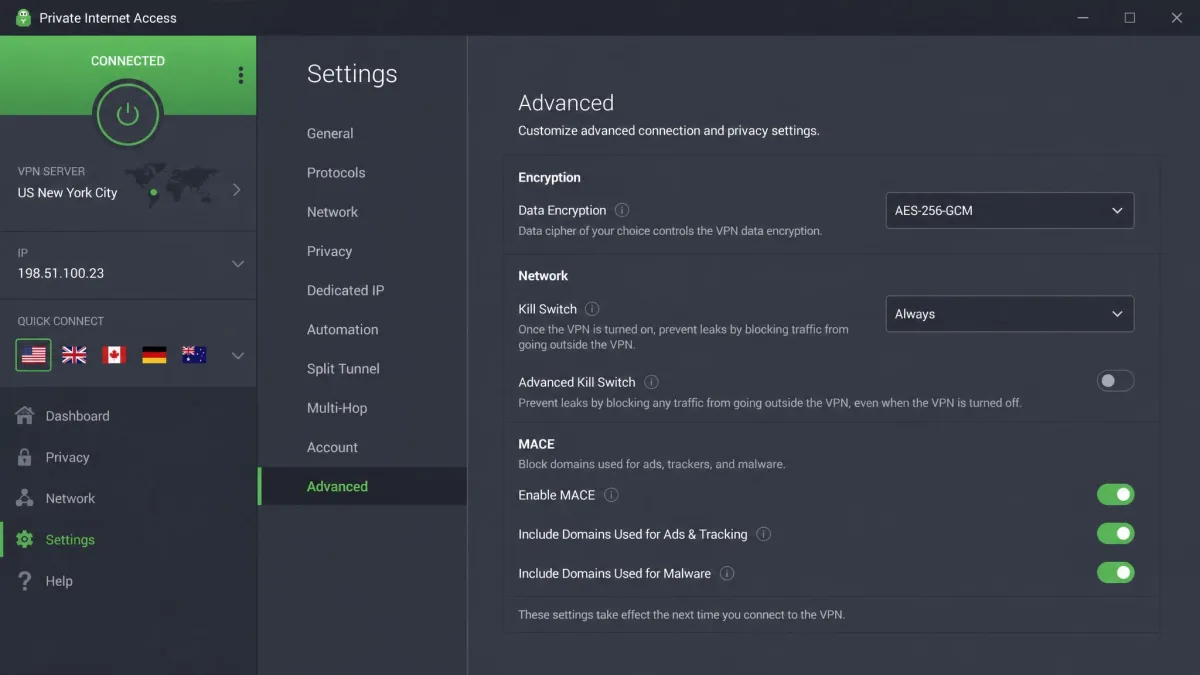This screenshot has width=1200, height=675.
Task: Select the Advanced settings tab
Action: [362, 486]
